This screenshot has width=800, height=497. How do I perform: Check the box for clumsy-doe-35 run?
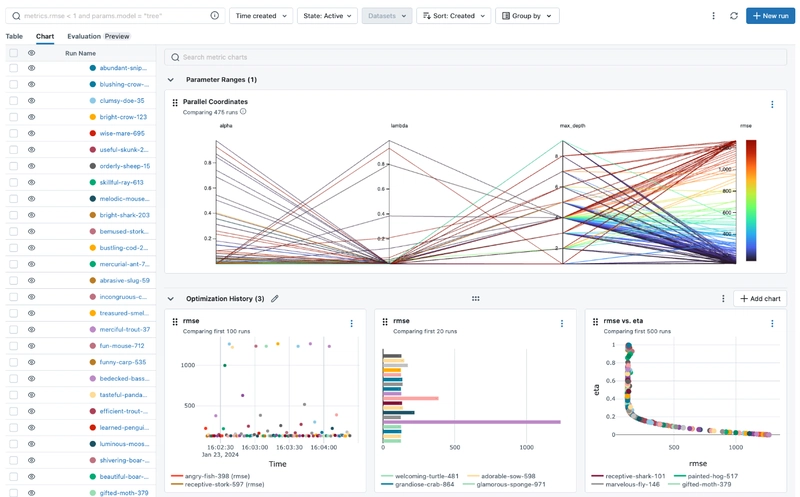[x=14, y=101]
